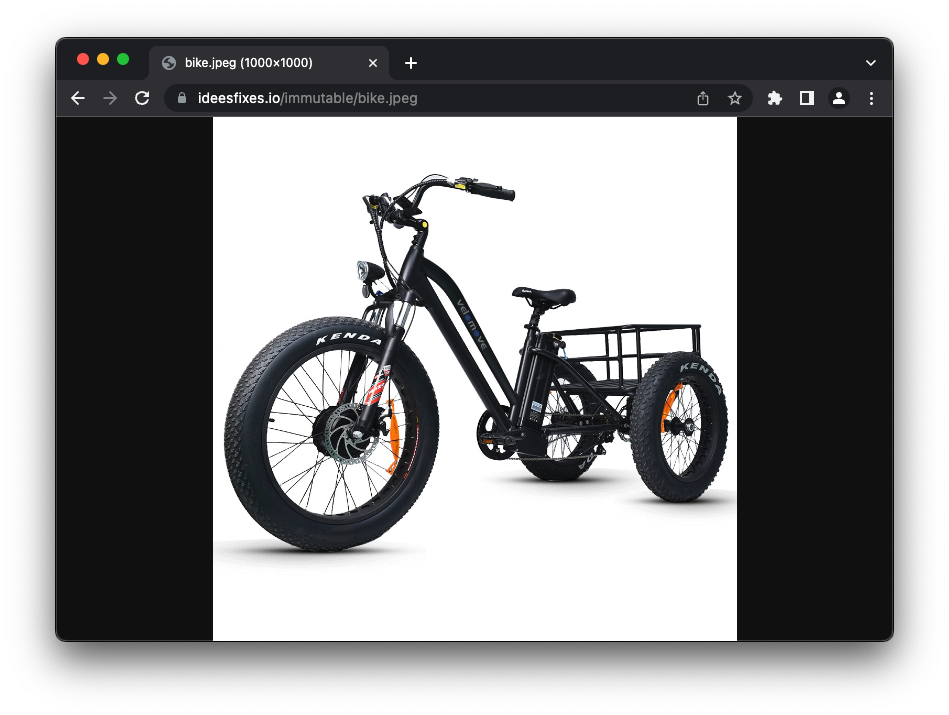949x715 pixels.
Task: Open the user profile menu
Action: [839, 98]
